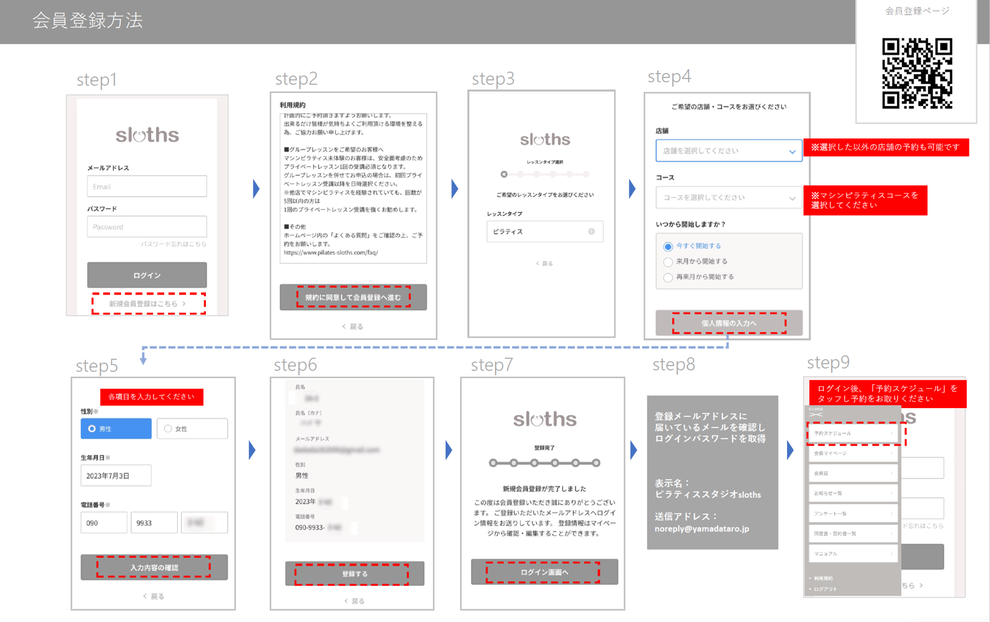Click the CLOSE menu icon in step9
This screenshot has width=990, height=622.
tap(816, 412)
